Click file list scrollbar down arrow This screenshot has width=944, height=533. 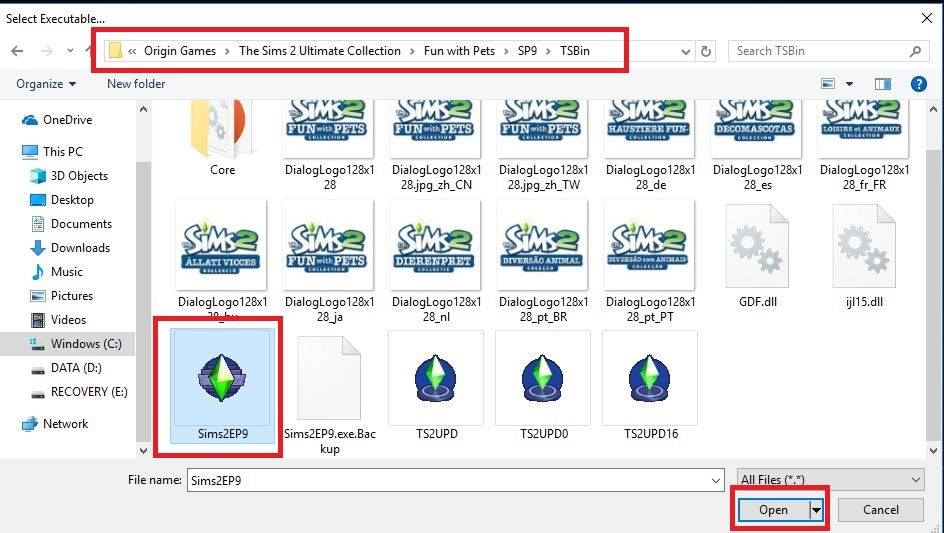(933, 450)
